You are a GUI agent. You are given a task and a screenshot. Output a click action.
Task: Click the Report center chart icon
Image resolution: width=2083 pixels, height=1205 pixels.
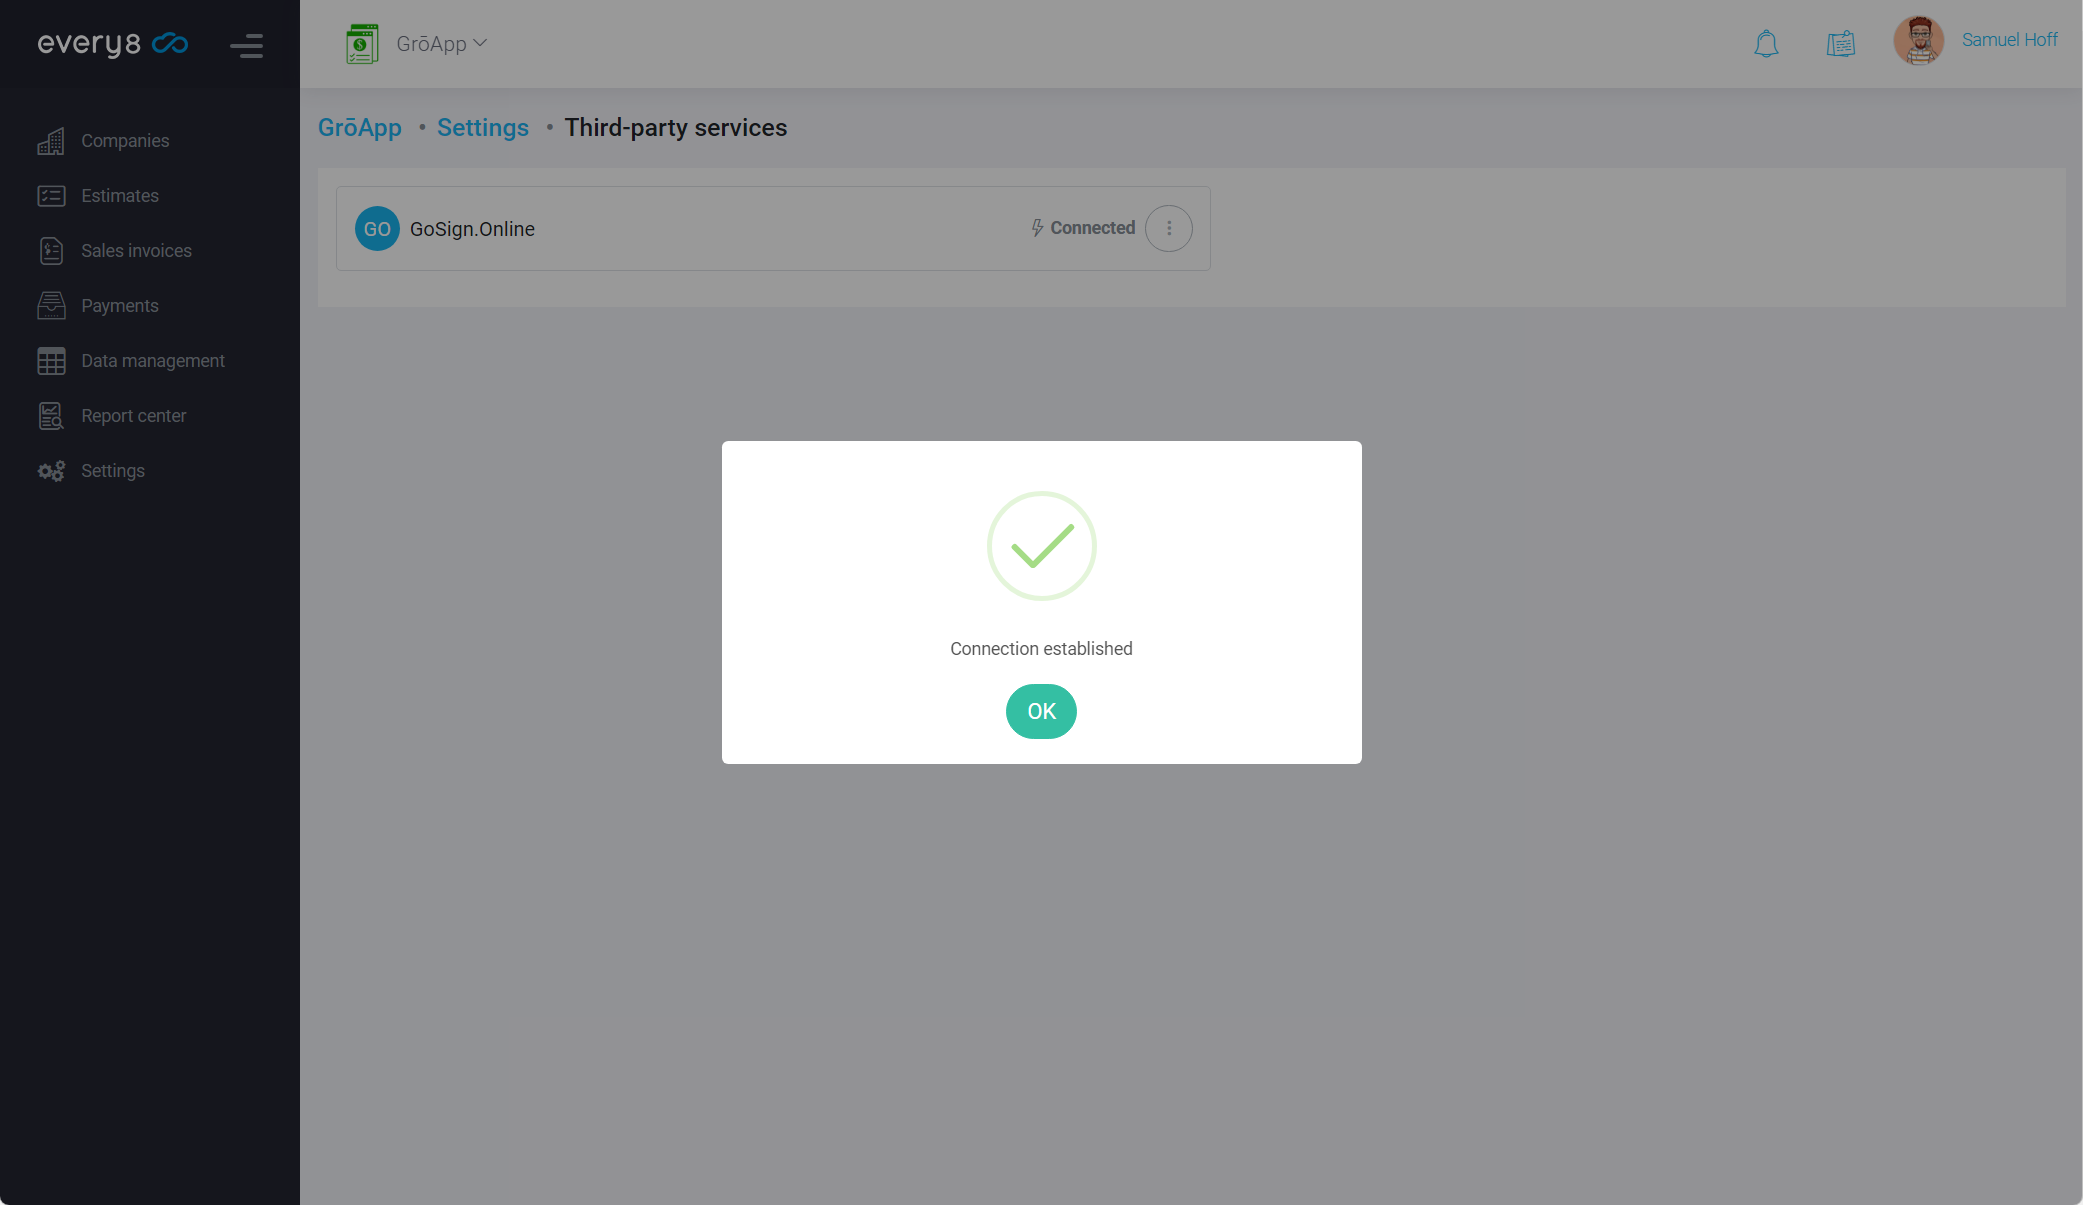click(x=51, y=416)
